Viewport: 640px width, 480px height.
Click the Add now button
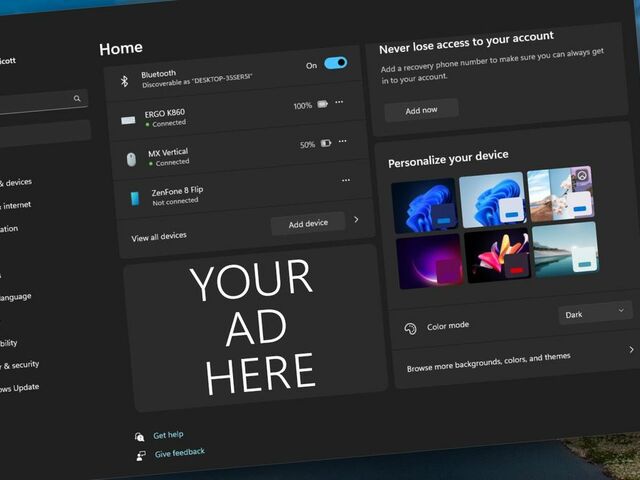[421, 110]
